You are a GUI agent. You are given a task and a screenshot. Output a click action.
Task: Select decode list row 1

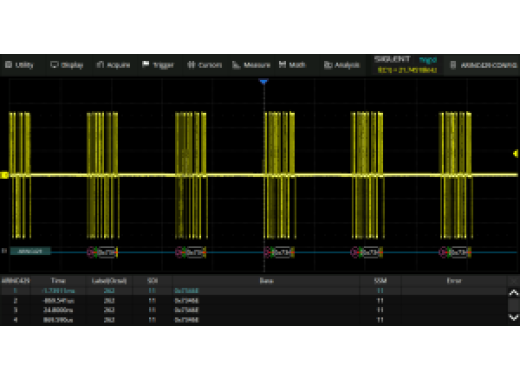click(x=253, y=291)
